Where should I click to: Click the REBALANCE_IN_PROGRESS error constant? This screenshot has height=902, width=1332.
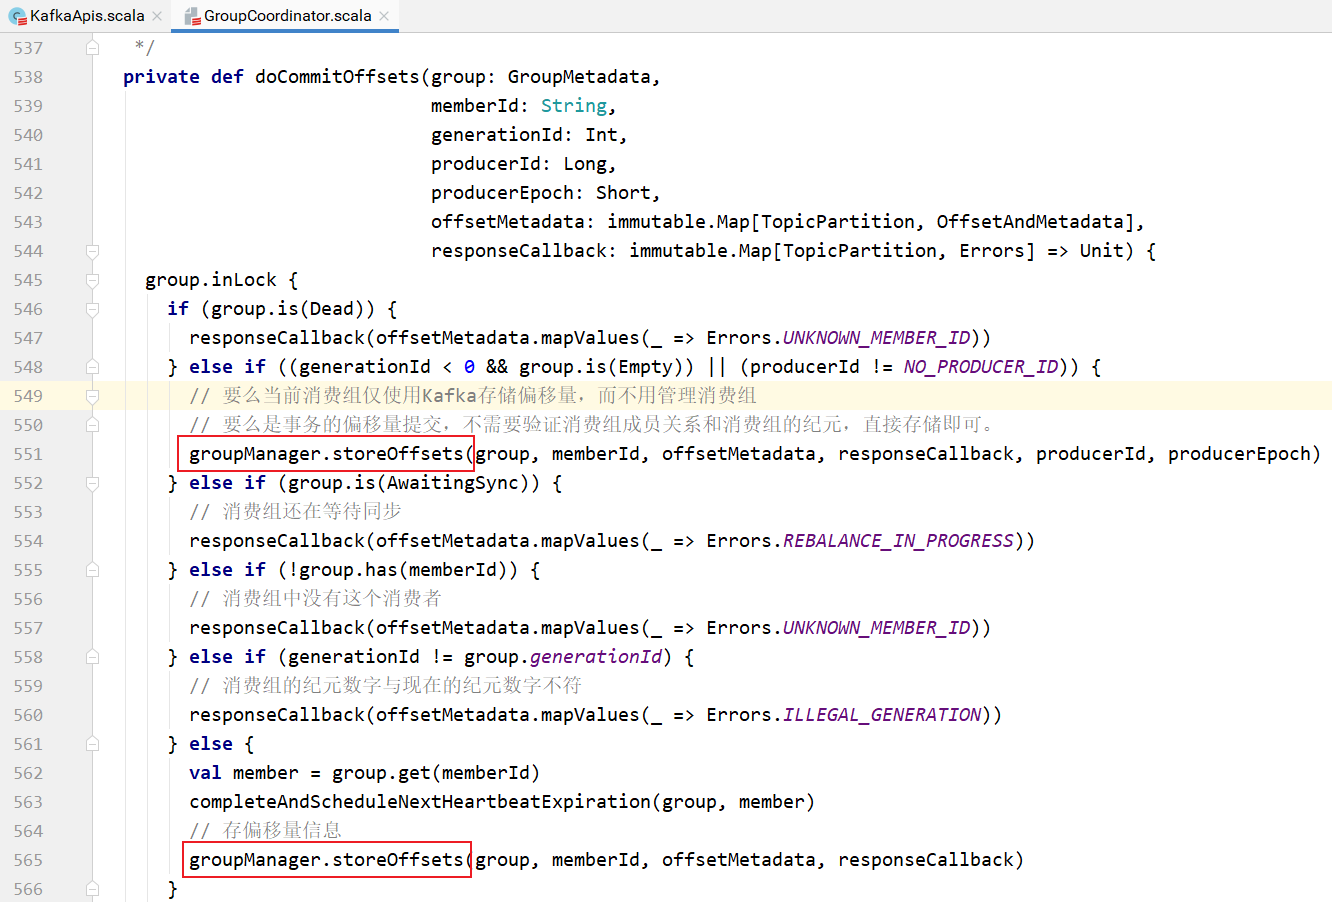pos(898,541)
